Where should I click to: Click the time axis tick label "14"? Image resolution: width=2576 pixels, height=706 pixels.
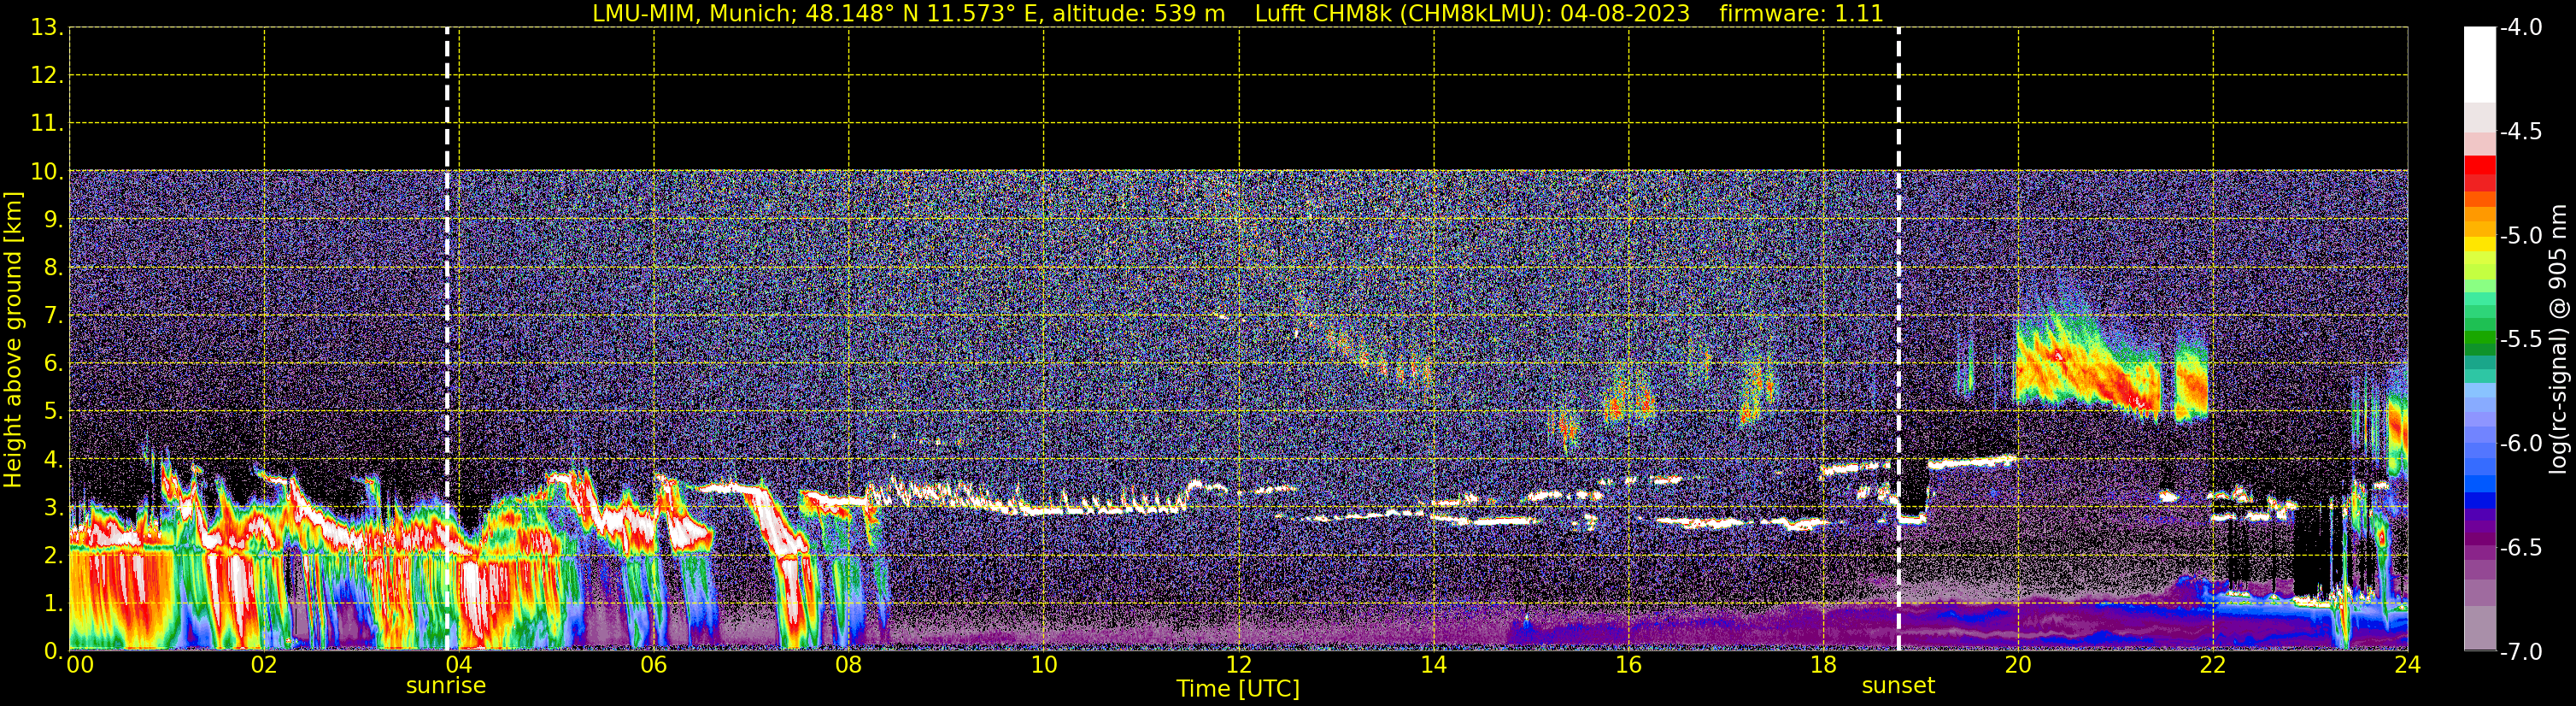pyautogui.click(x=1433, y=665)
